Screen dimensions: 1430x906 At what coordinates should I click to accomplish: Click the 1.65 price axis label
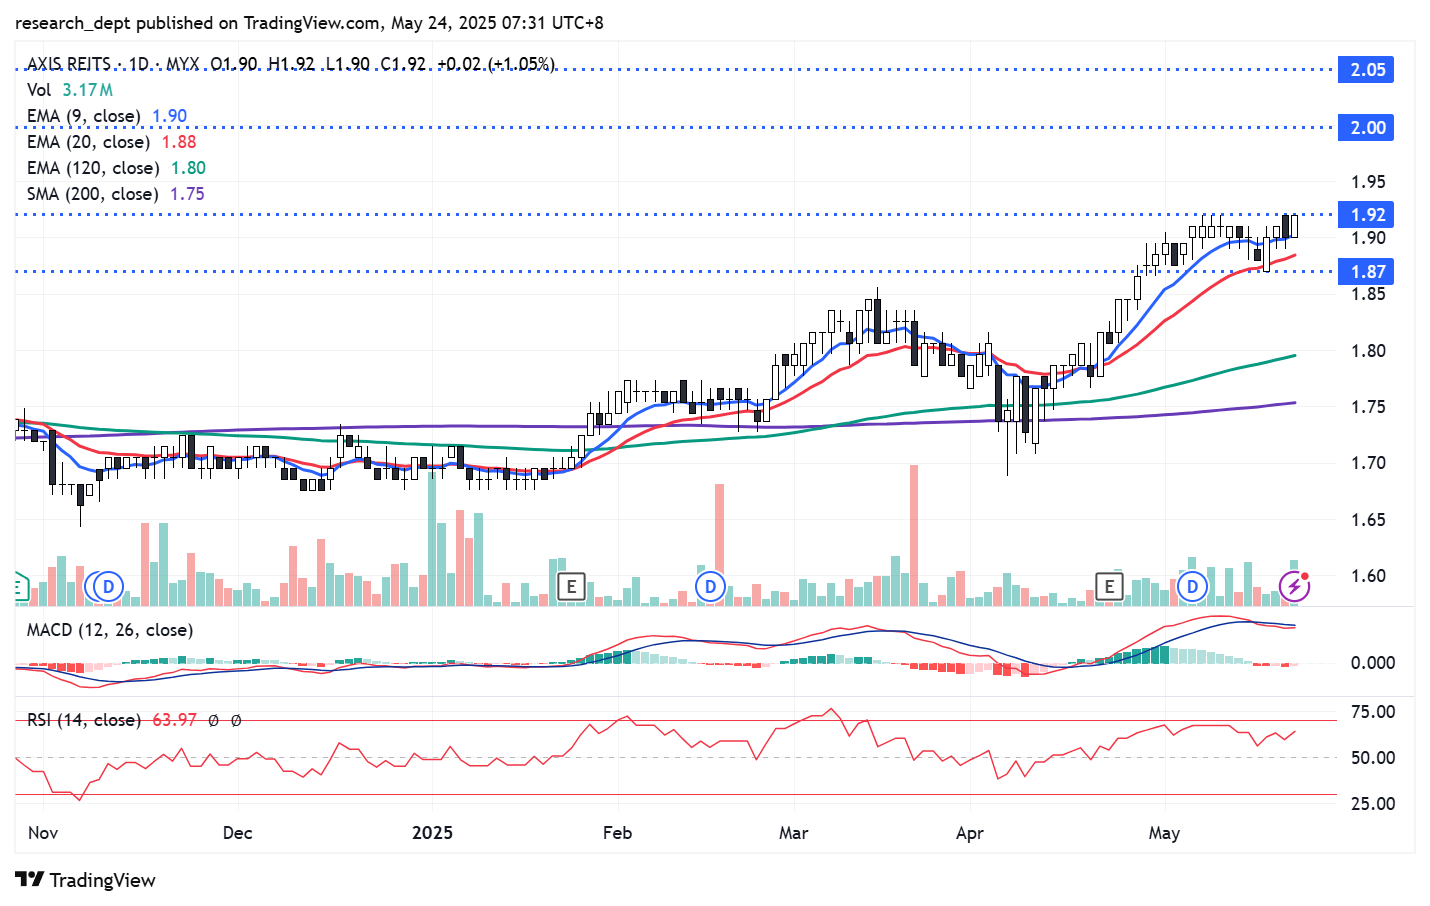click(1368, 520)
